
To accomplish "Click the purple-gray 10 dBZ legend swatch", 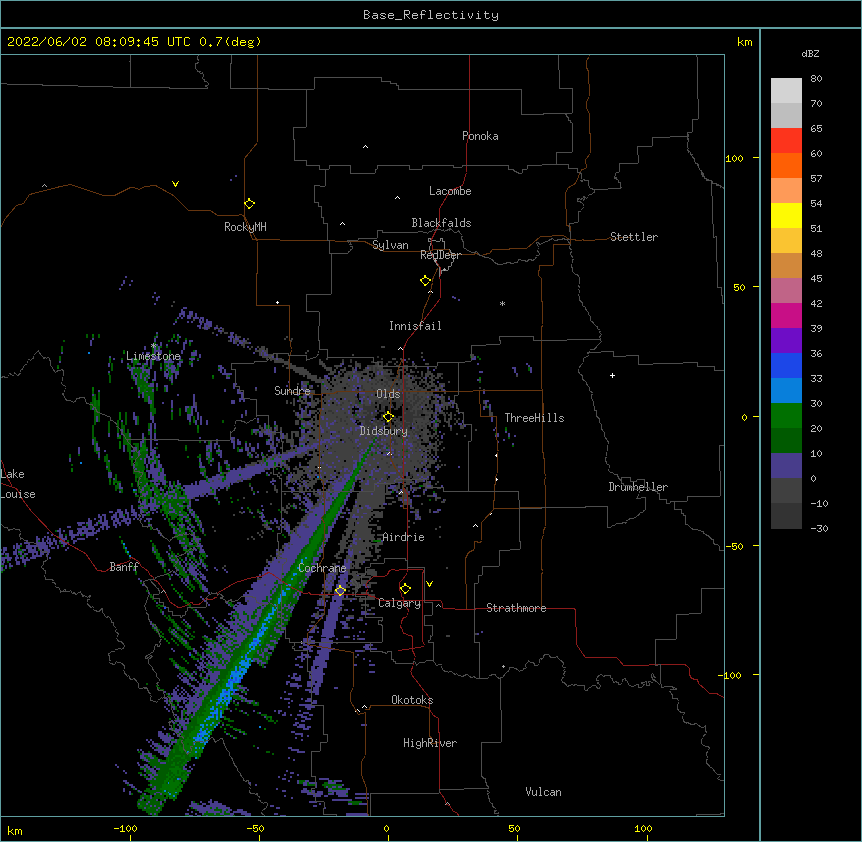I will pos(786,466).
